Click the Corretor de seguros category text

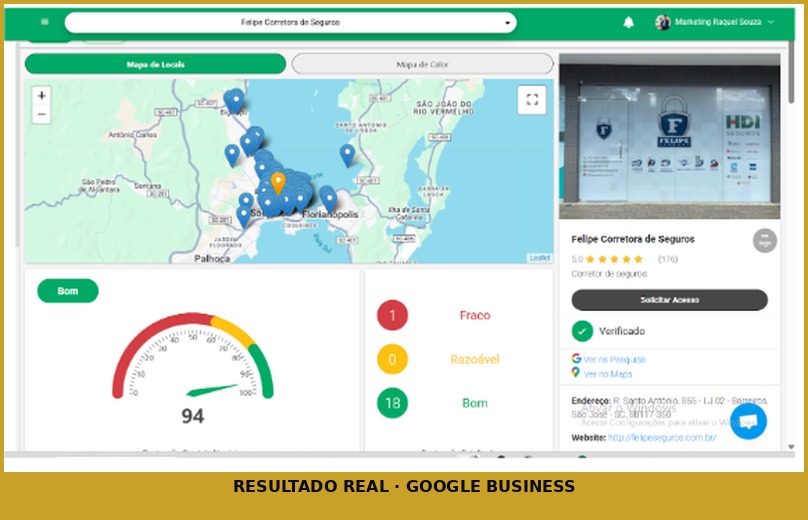[x=609, y=274]
